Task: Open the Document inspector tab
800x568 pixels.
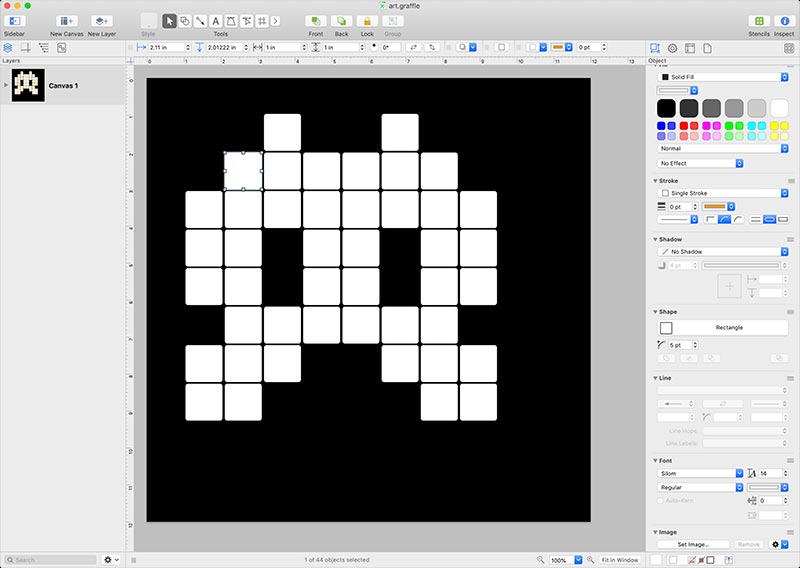Action: tap(707, 48)
